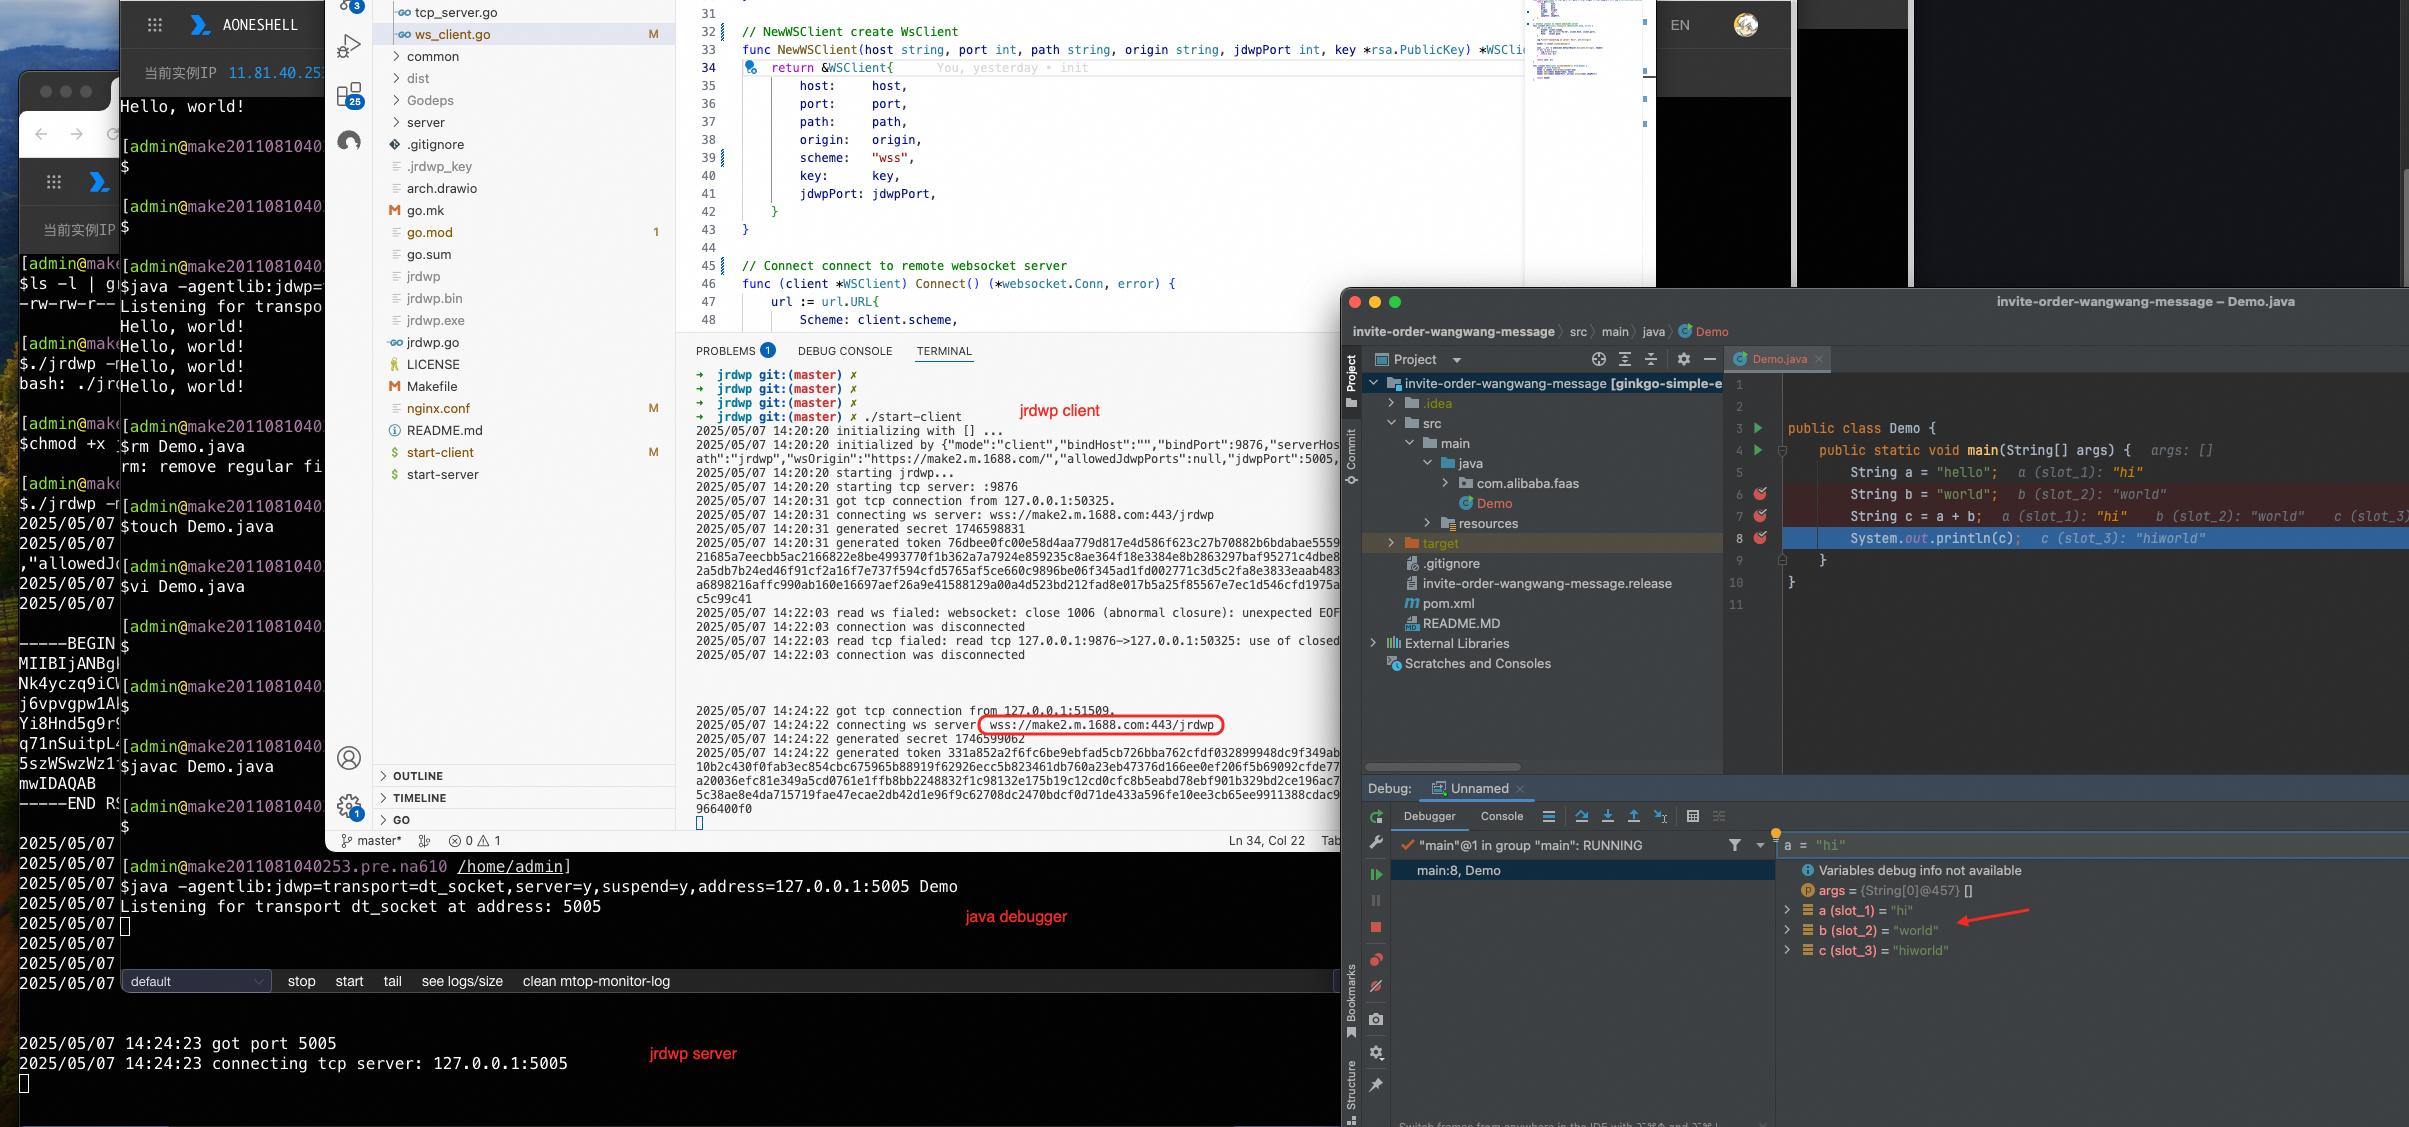The height and width of the screenshot is (1127, 2409).
Task: Click Step Over in debugger toolbar
Action: pyautogui.click(x=1581, y=816)
